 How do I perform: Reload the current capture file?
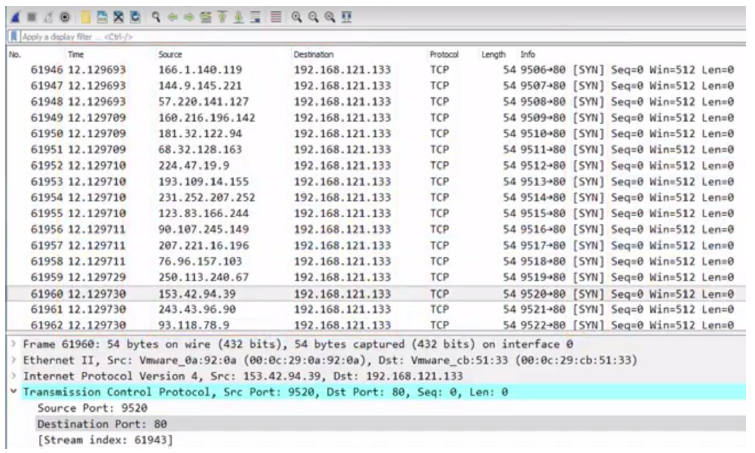136,17
